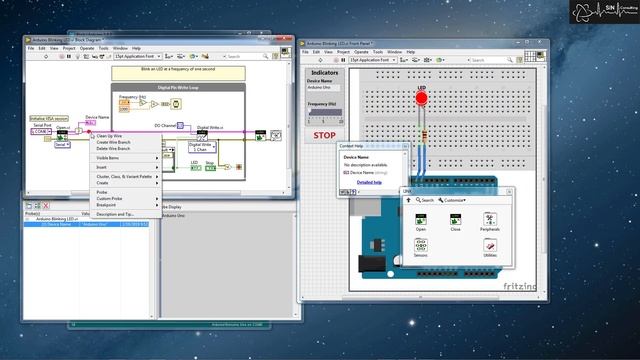Click Run arrow in Block Diagram toolbar
Image resolution: width=640 pixels, height=360 pixels.
tap(46, 56)
